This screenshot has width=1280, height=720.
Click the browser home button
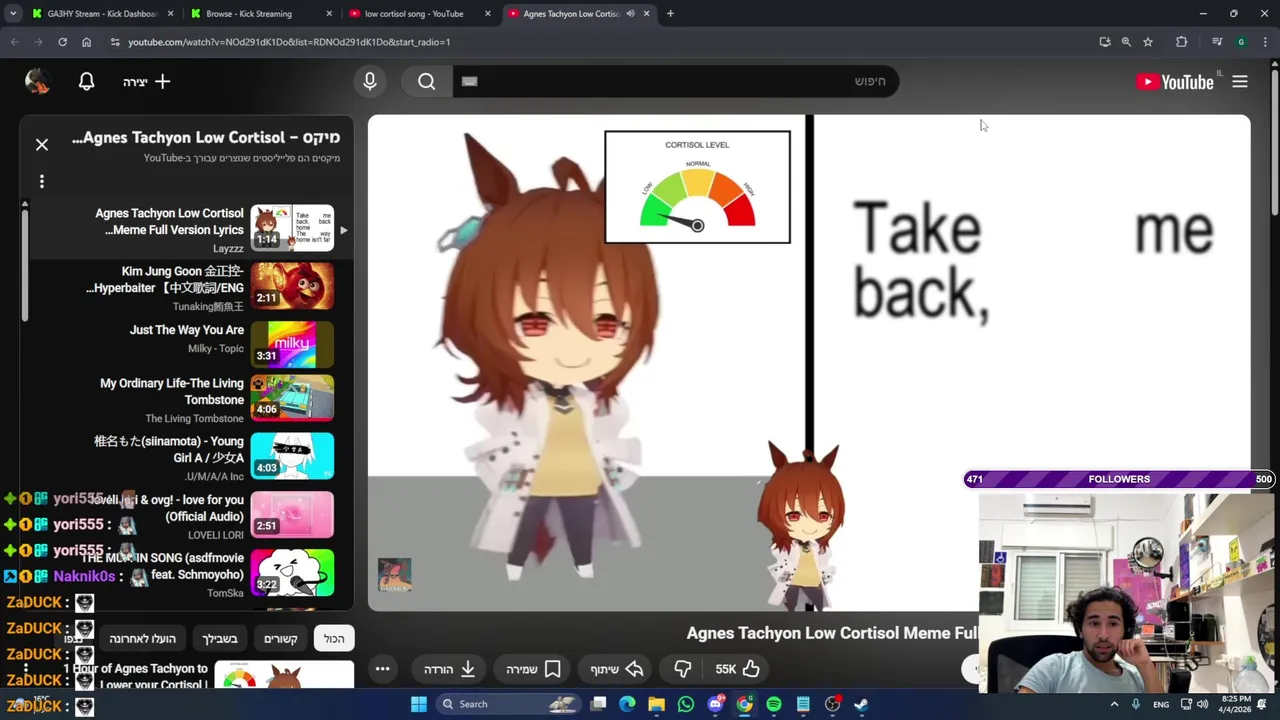pos(86,42)
